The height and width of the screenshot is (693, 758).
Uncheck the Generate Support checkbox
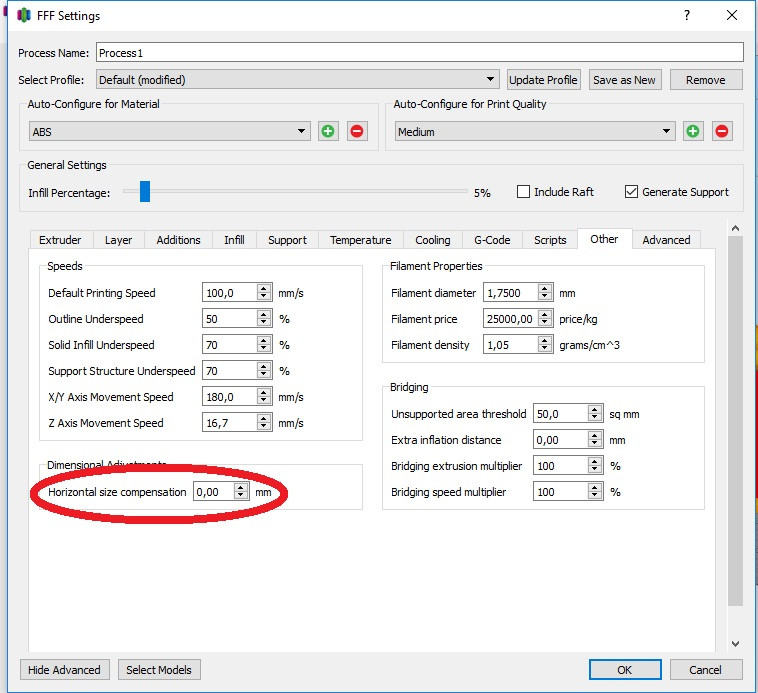[631, 192]
